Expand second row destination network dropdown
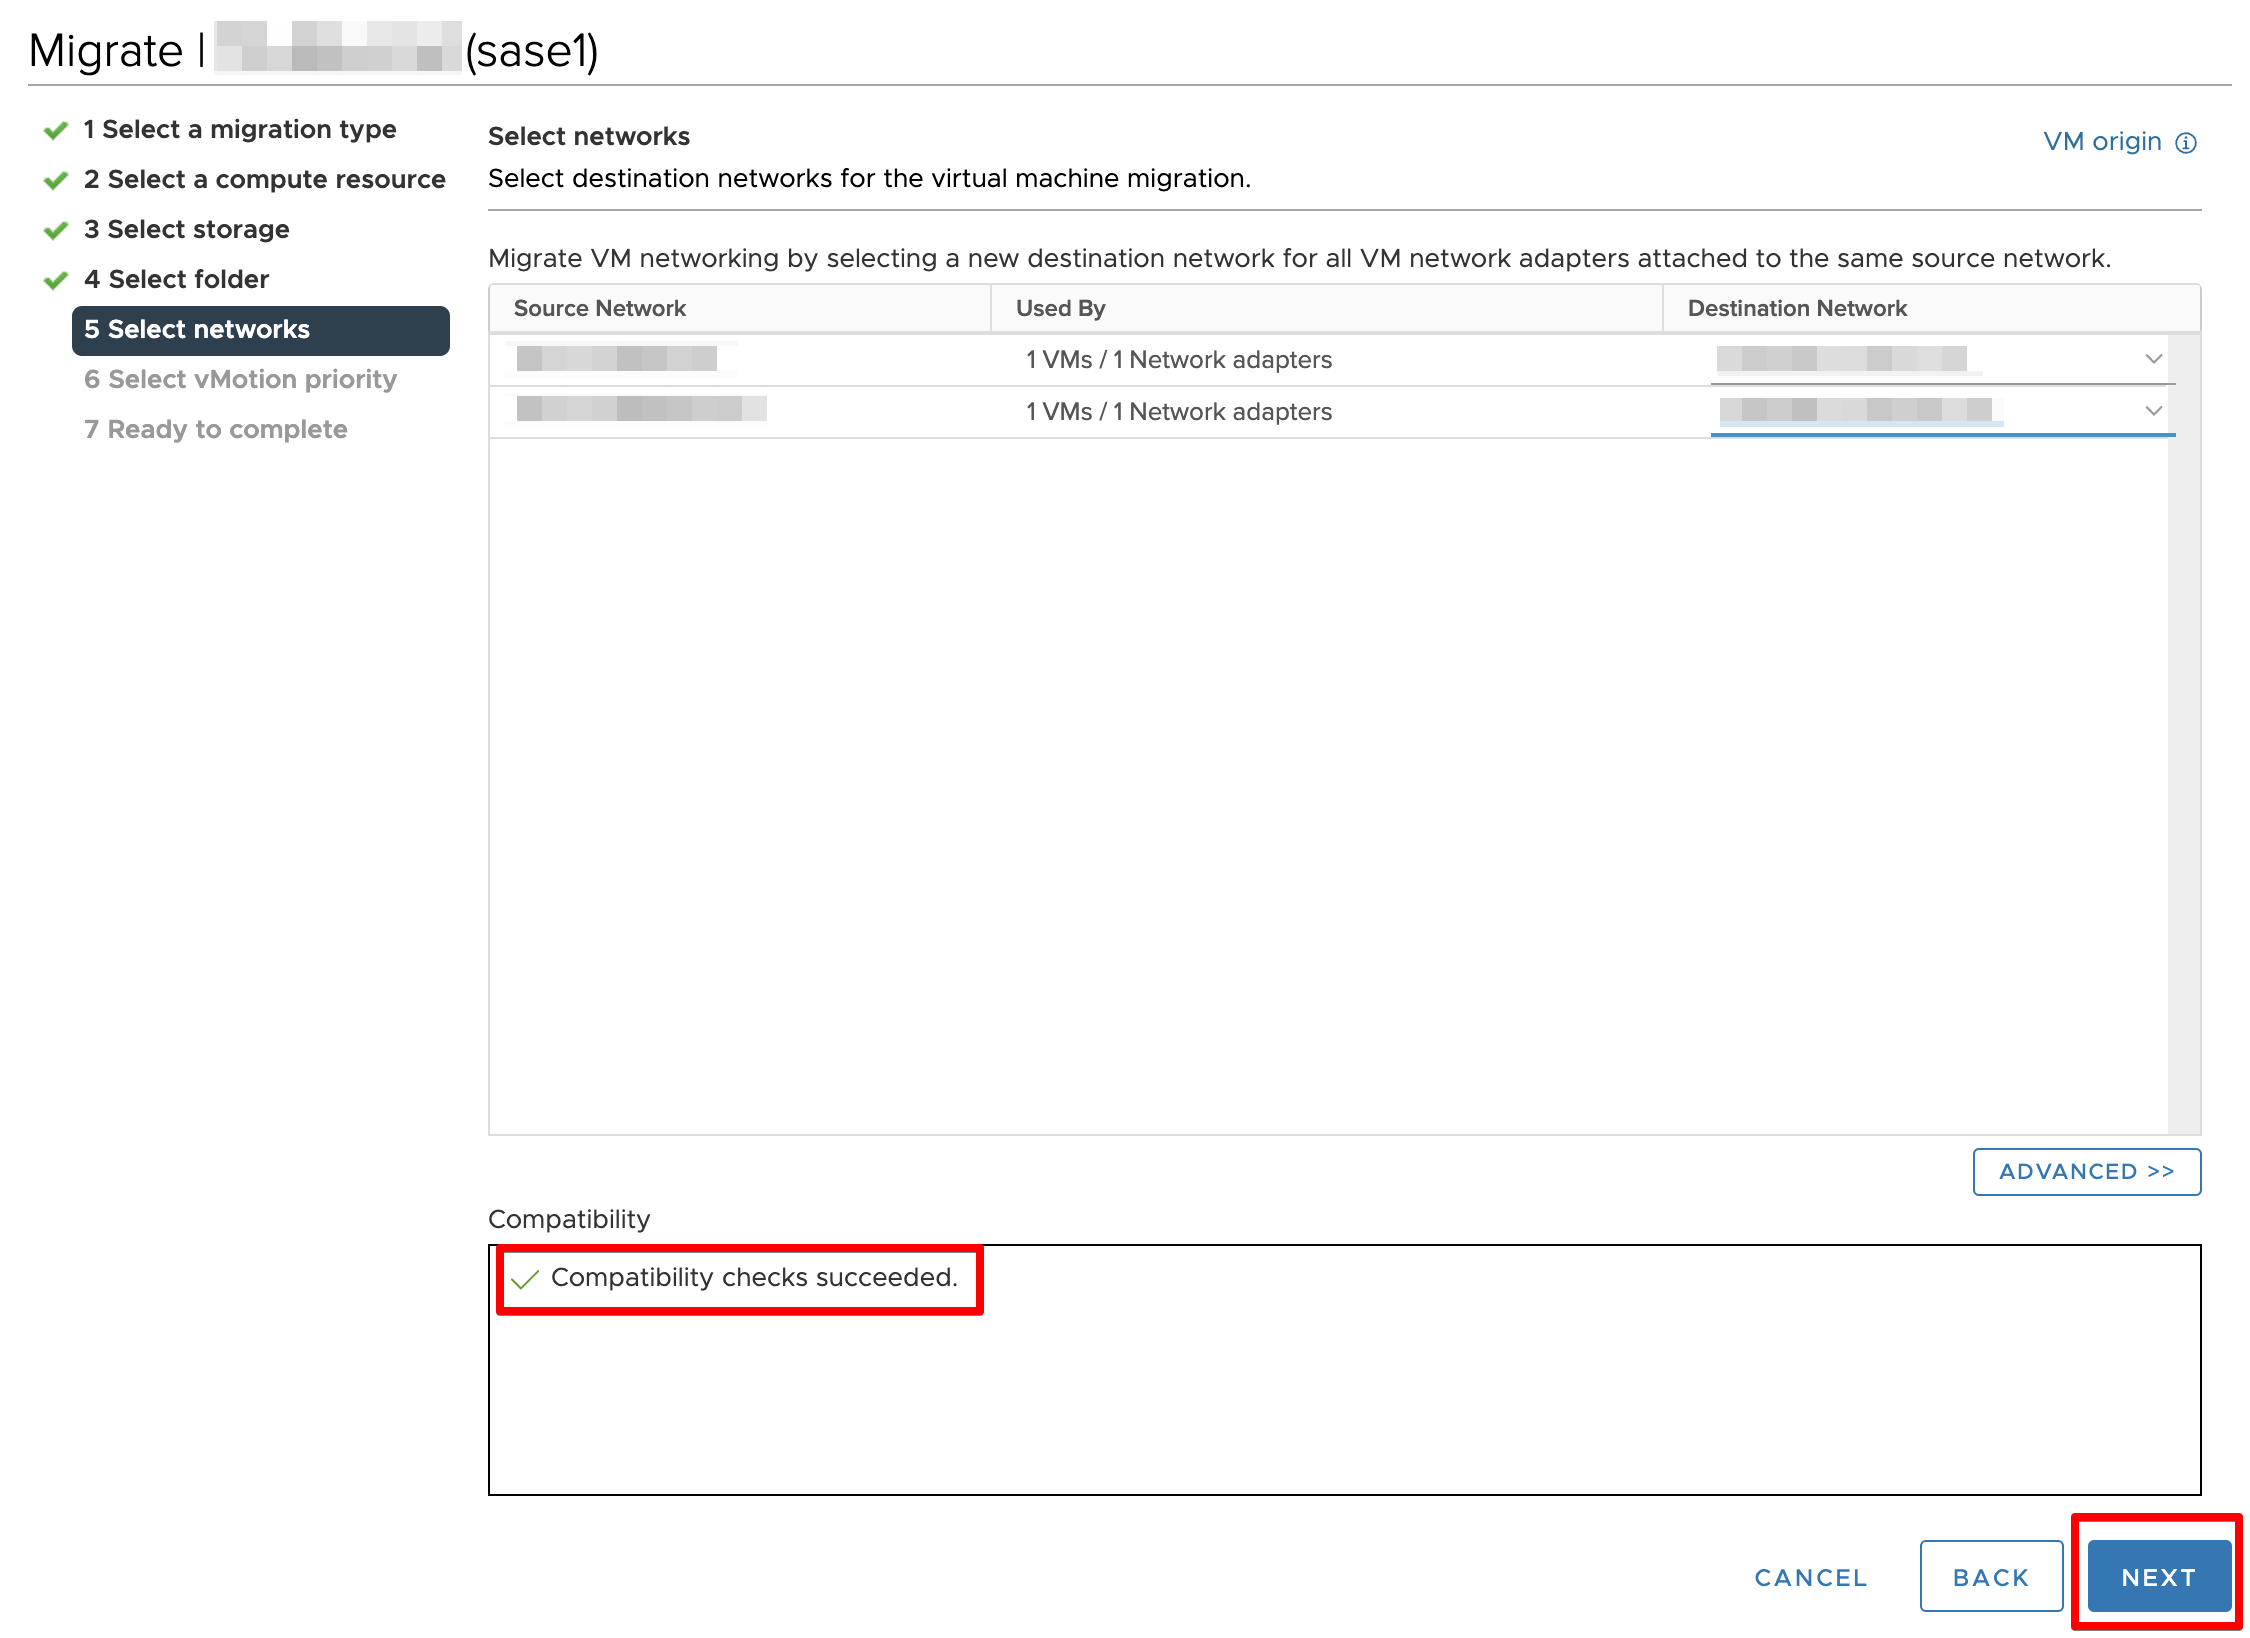Screen dimensions: 2250x1638 [2153, 411]
